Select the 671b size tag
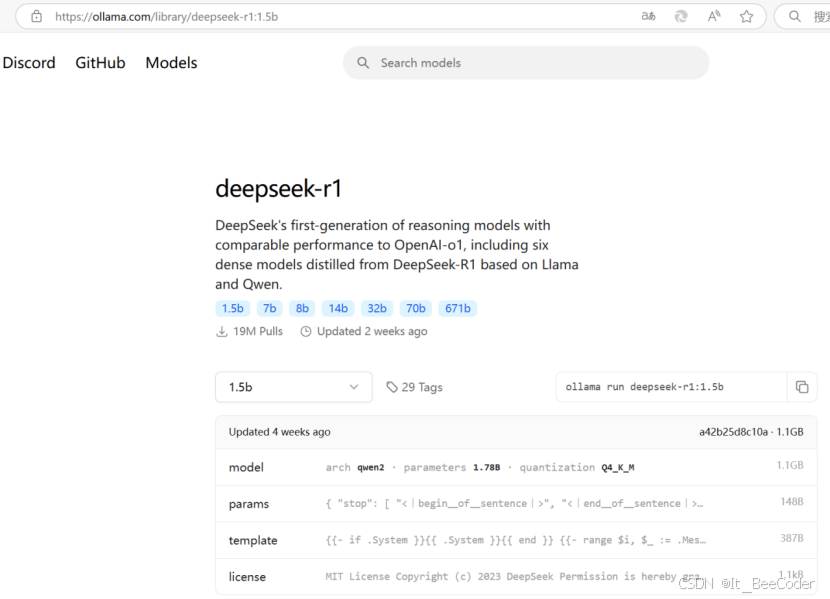 458,308
